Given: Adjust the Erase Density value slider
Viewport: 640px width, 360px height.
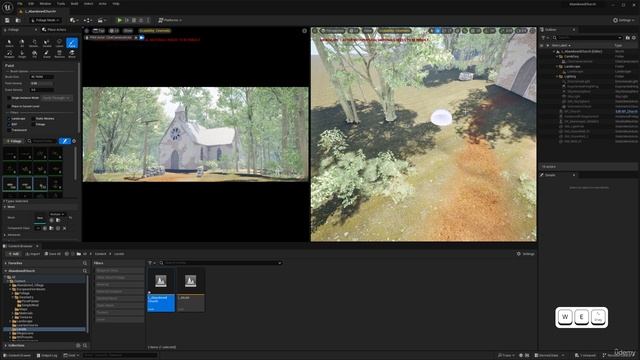Looking at the screenshot, I should [x=42, y=90].
